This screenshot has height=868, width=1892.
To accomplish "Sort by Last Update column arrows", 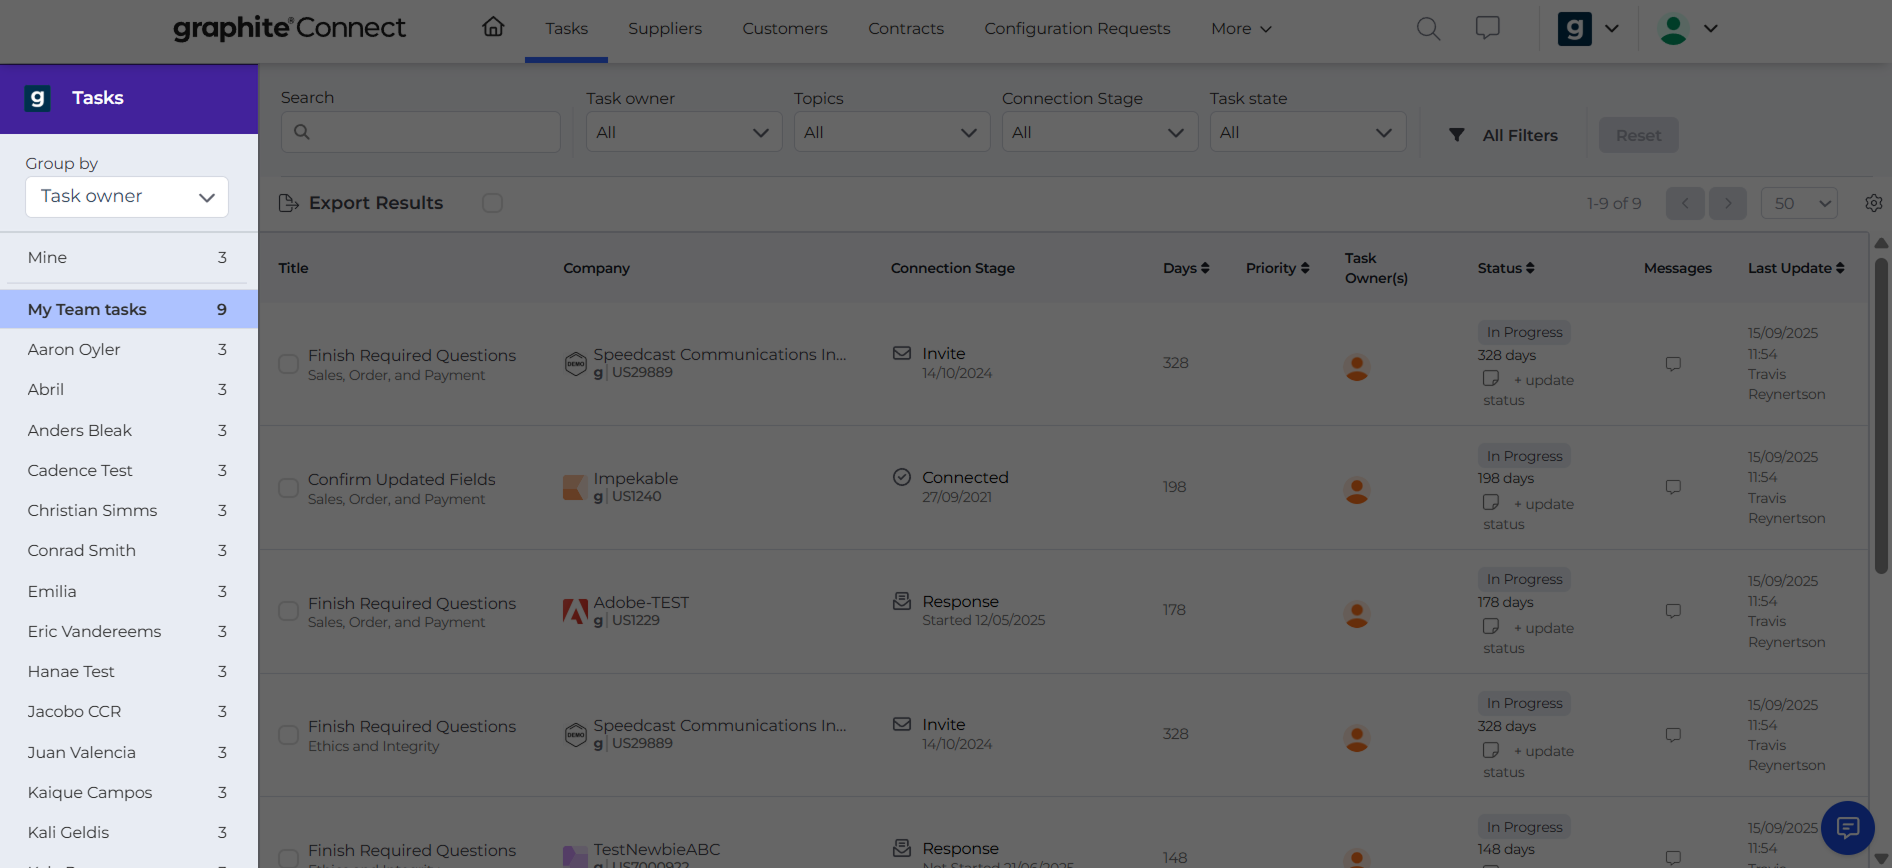I will tap(1840, 268).
